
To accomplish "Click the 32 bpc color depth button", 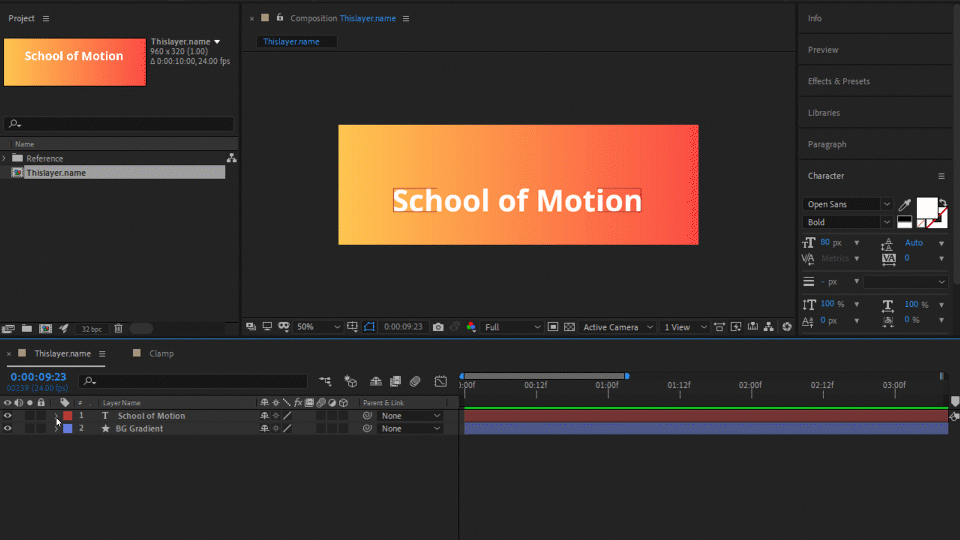I will click(x=92, y=329).
